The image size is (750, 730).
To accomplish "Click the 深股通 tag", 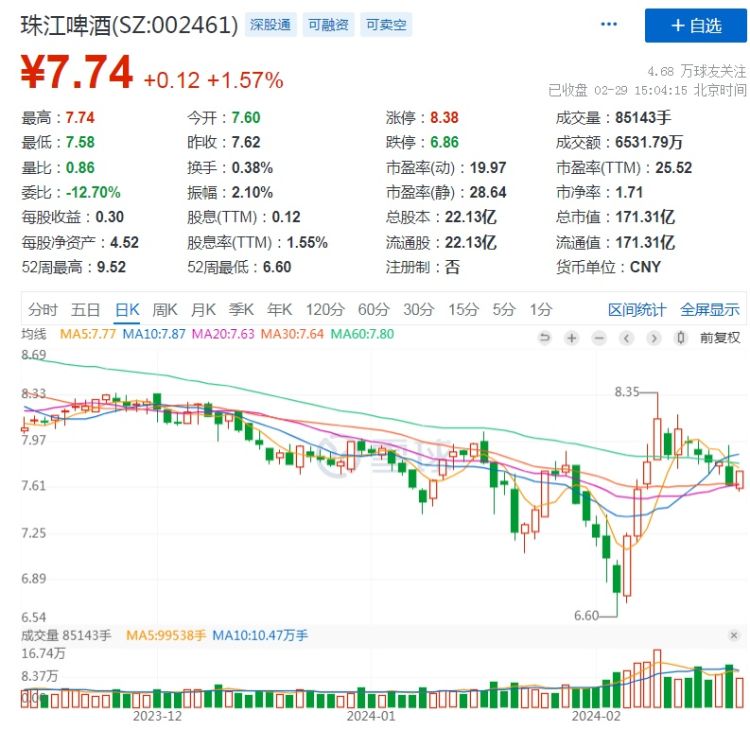I will point(270,24).
